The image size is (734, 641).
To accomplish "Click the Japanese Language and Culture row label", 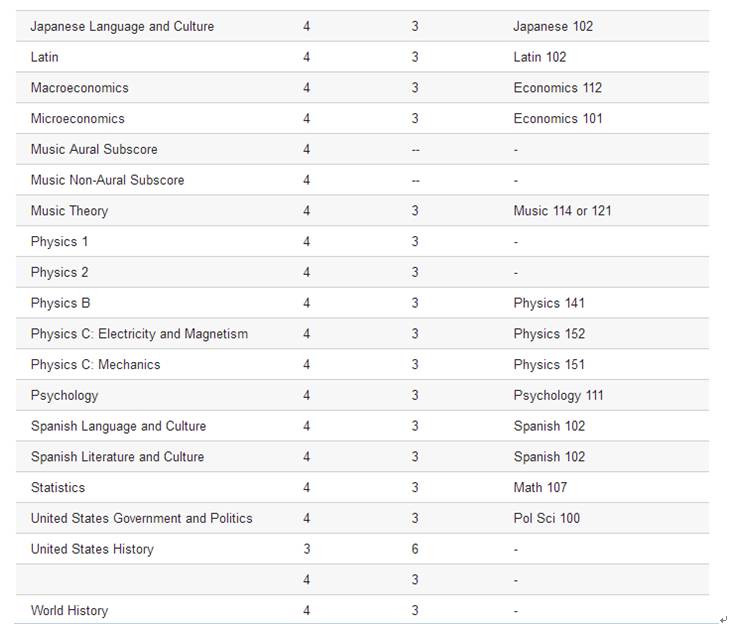I will [122, 26].
